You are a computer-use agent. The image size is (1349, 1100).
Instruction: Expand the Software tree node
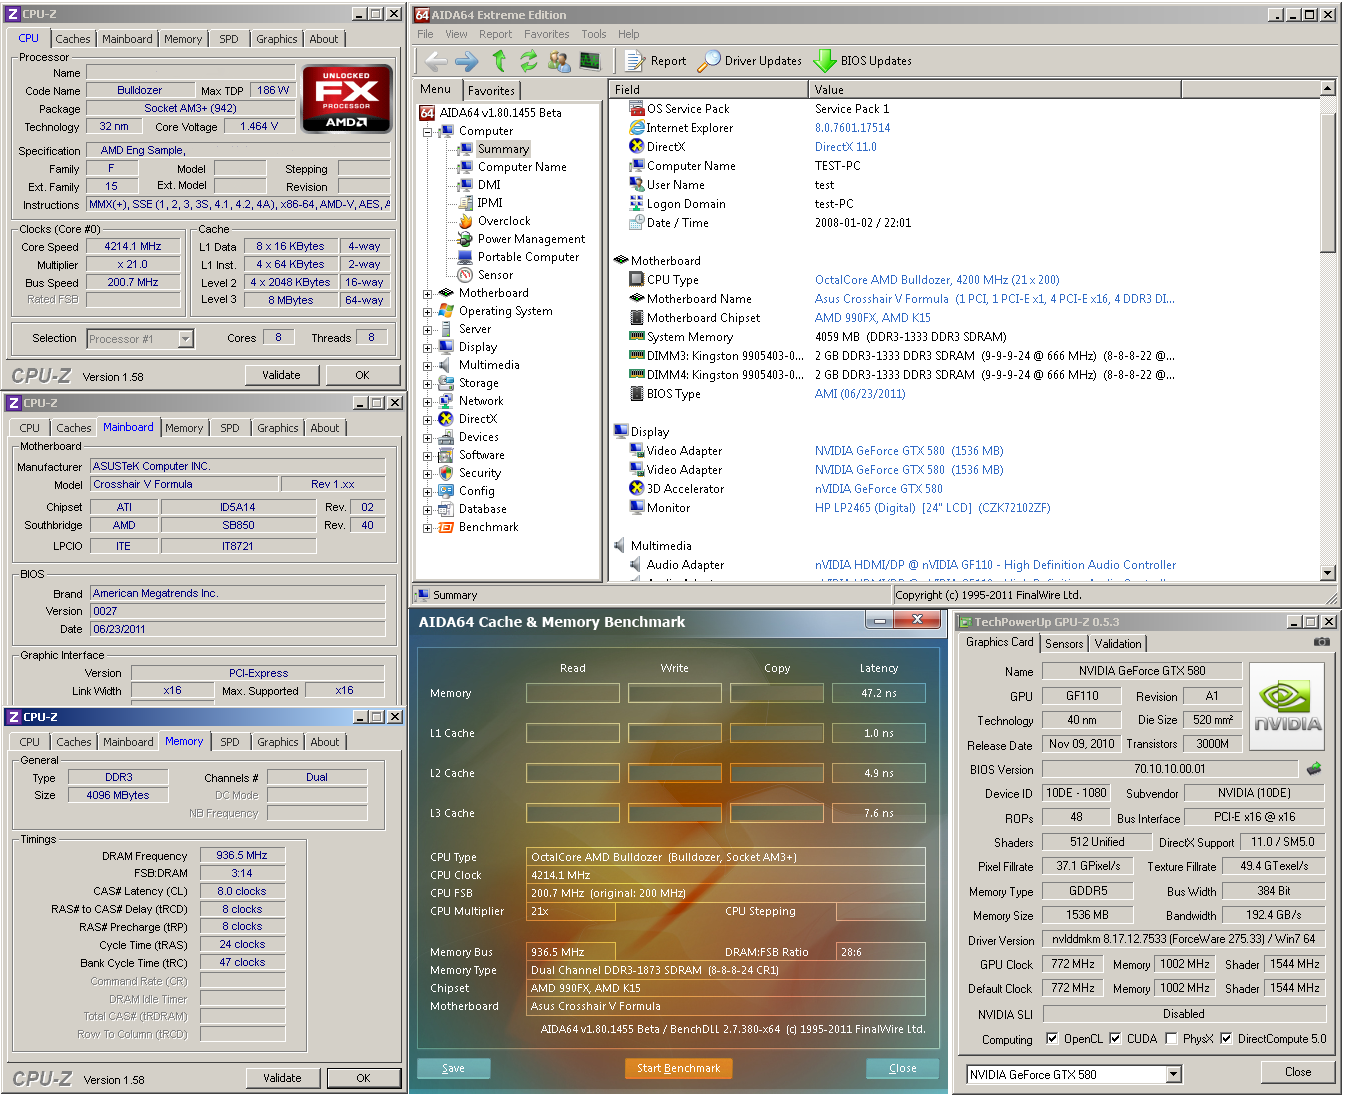(427, 456)
